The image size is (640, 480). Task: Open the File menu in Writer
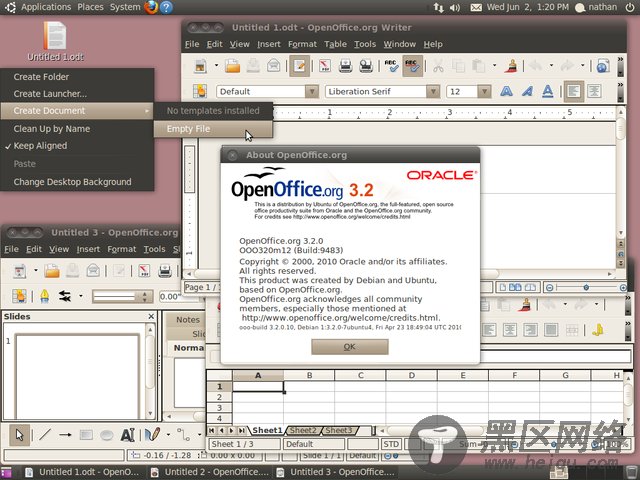coord(192,44)
